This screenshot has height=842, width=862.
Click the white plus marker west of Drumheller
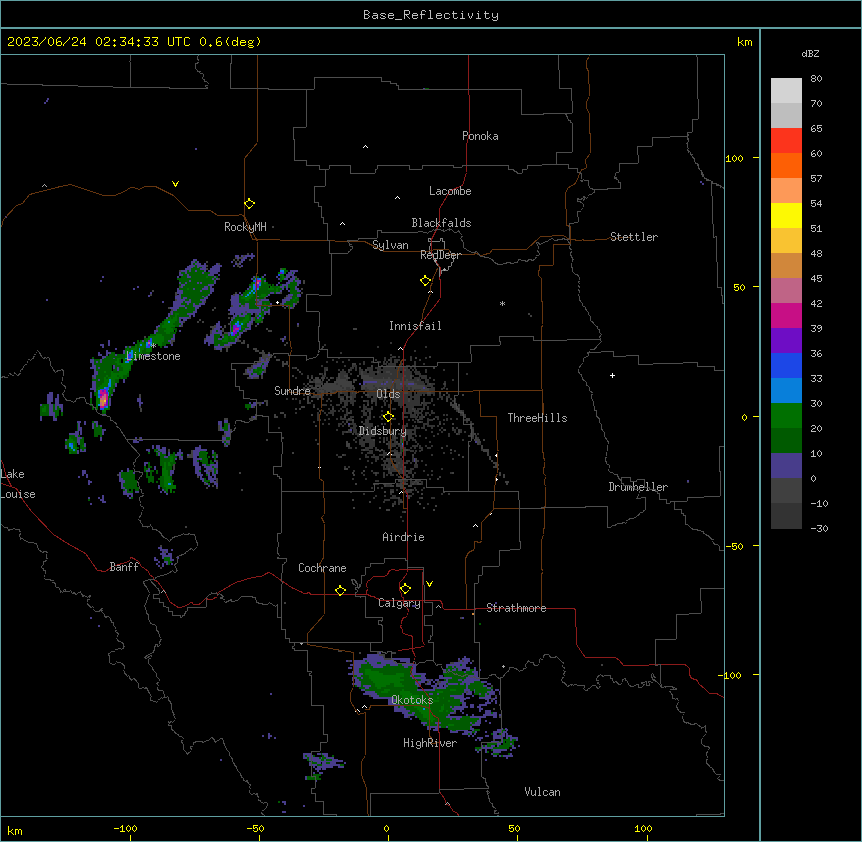coord(612,375)
